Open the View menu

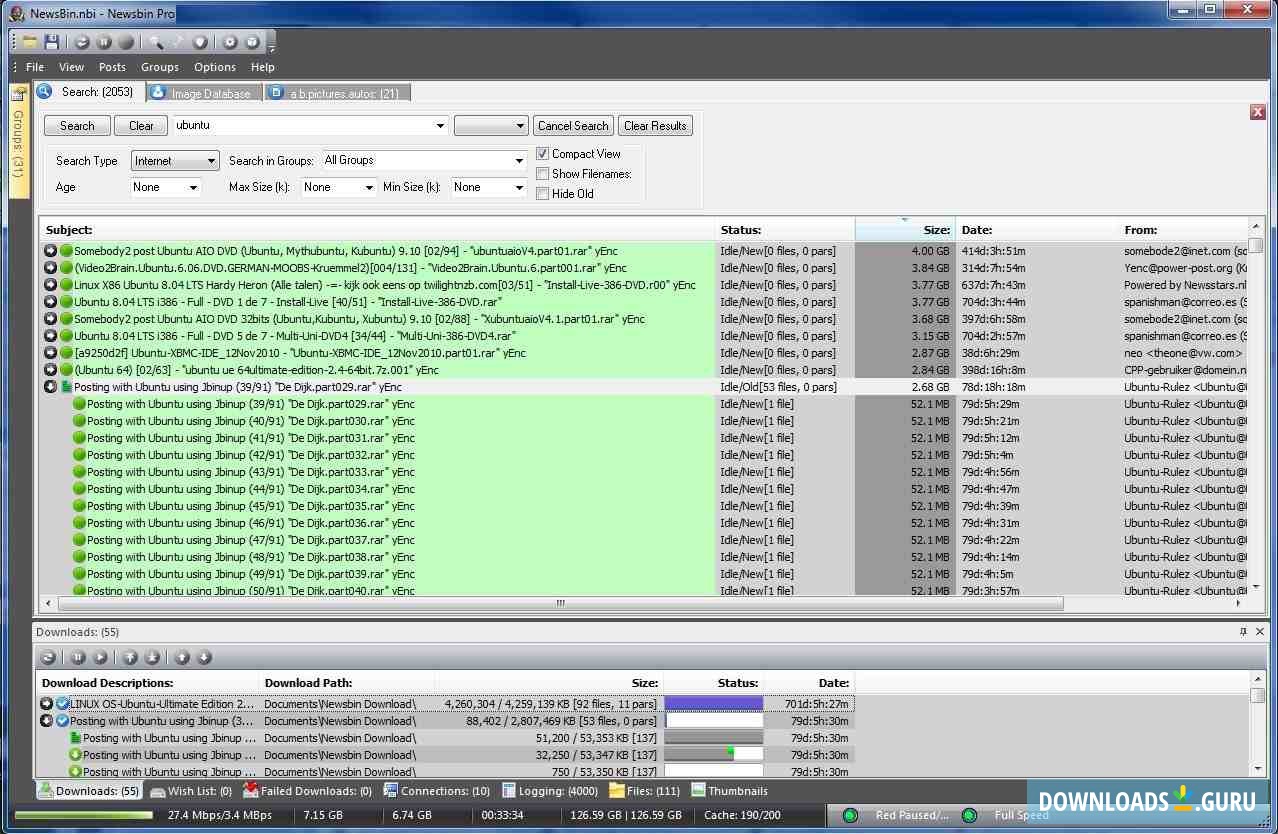click(71, 67)
